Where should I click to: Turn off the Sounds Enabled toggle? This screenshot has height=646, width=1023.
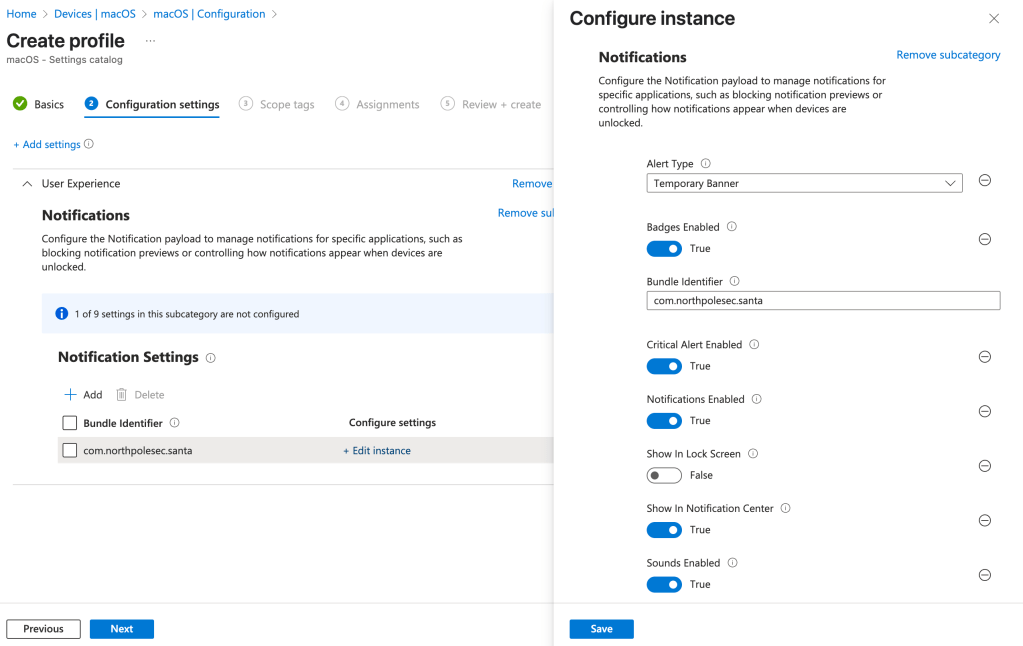click(664, 584)
